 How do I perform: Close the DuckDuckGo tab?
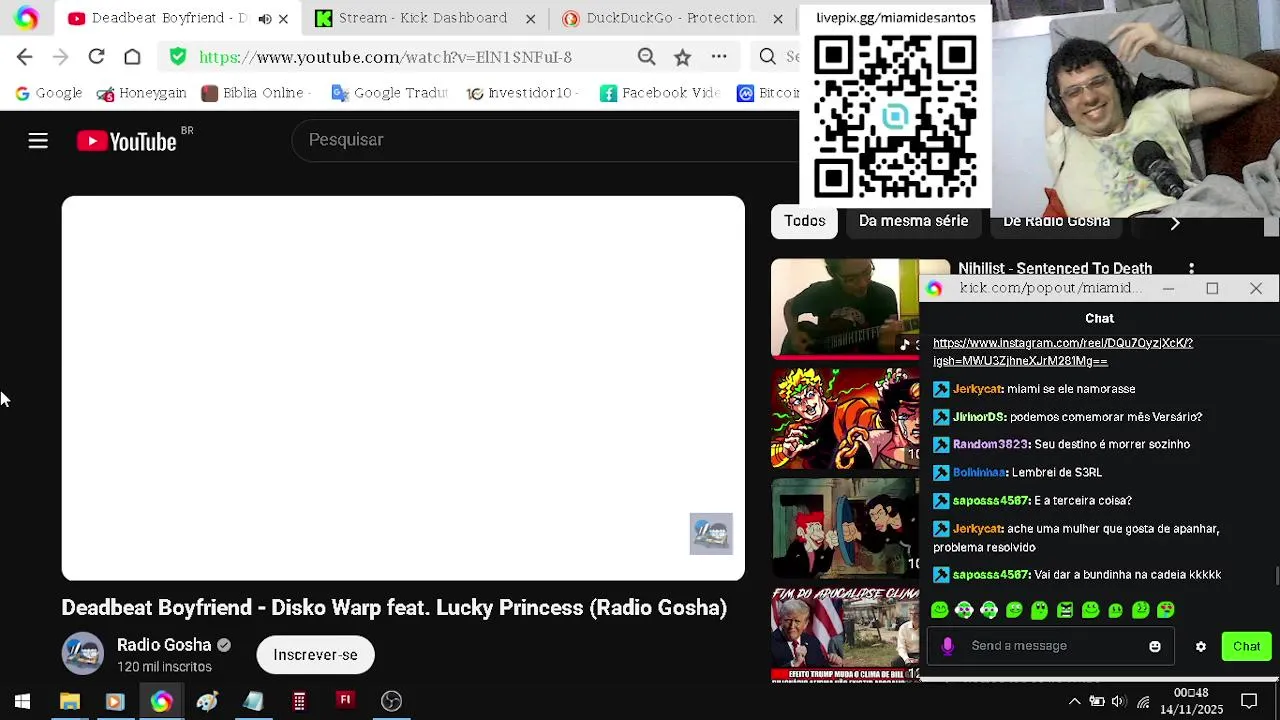point(778,19)
